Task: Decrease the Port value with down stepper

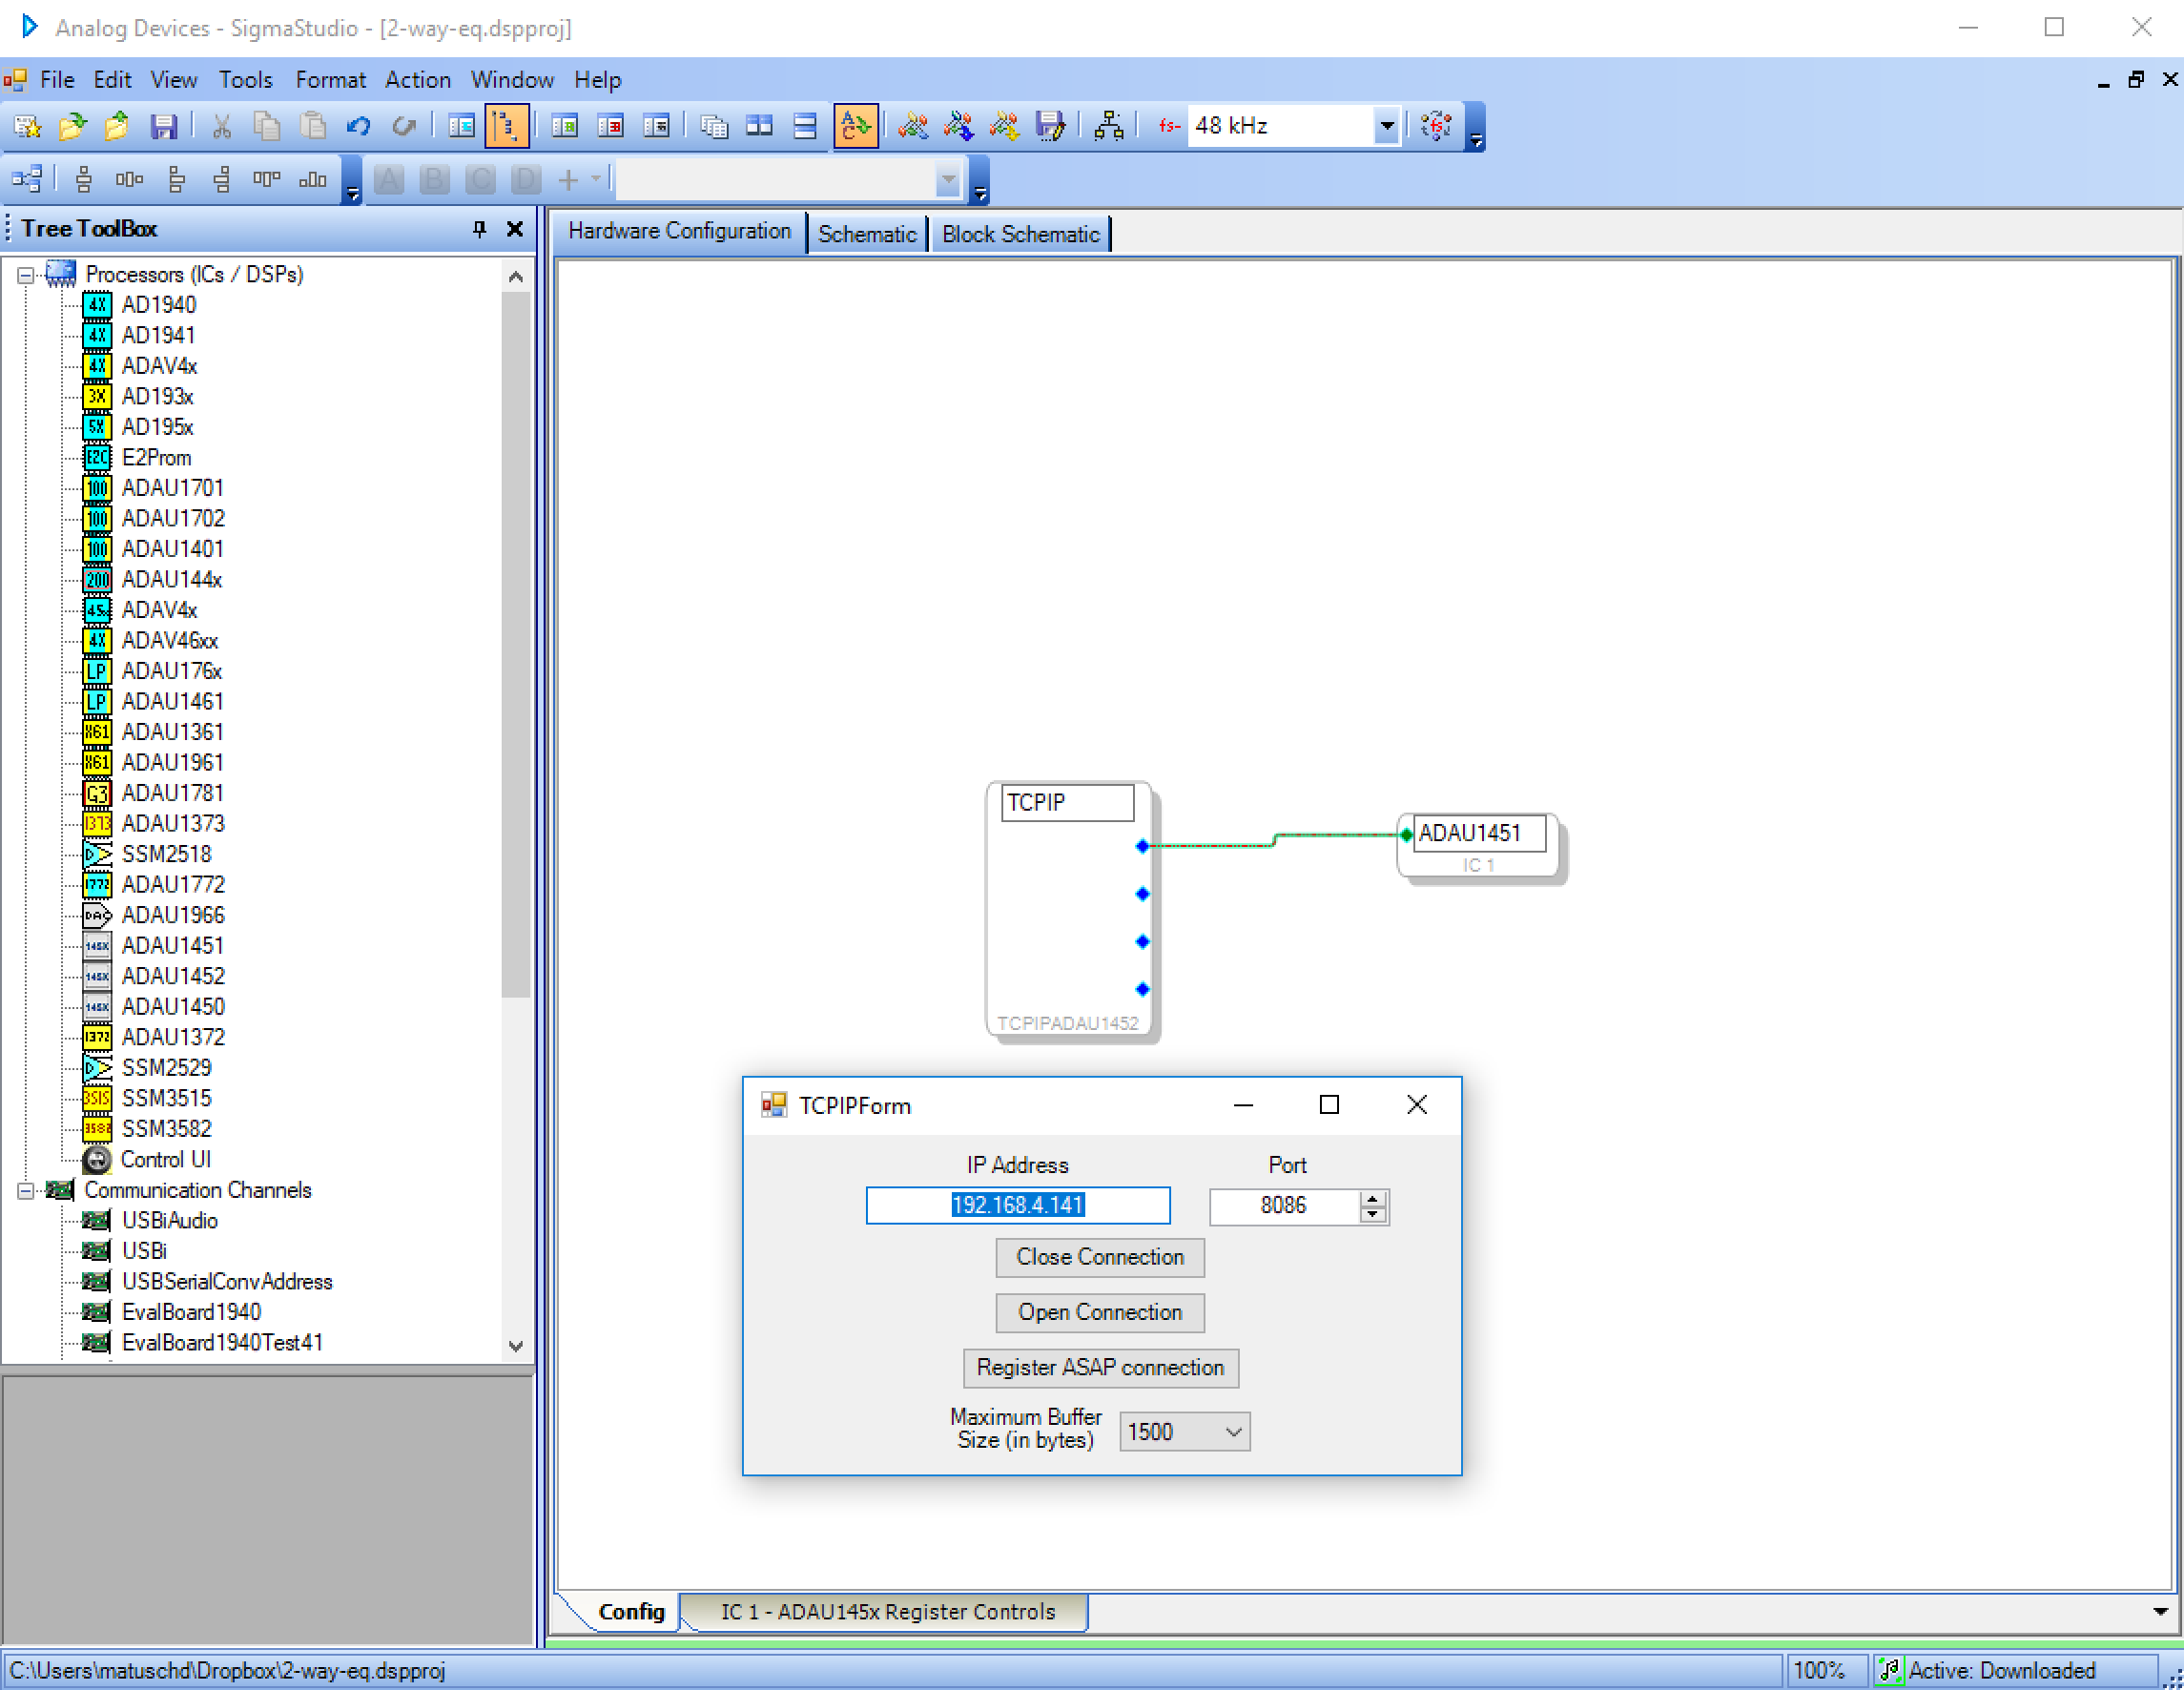Action: 1374,1215
